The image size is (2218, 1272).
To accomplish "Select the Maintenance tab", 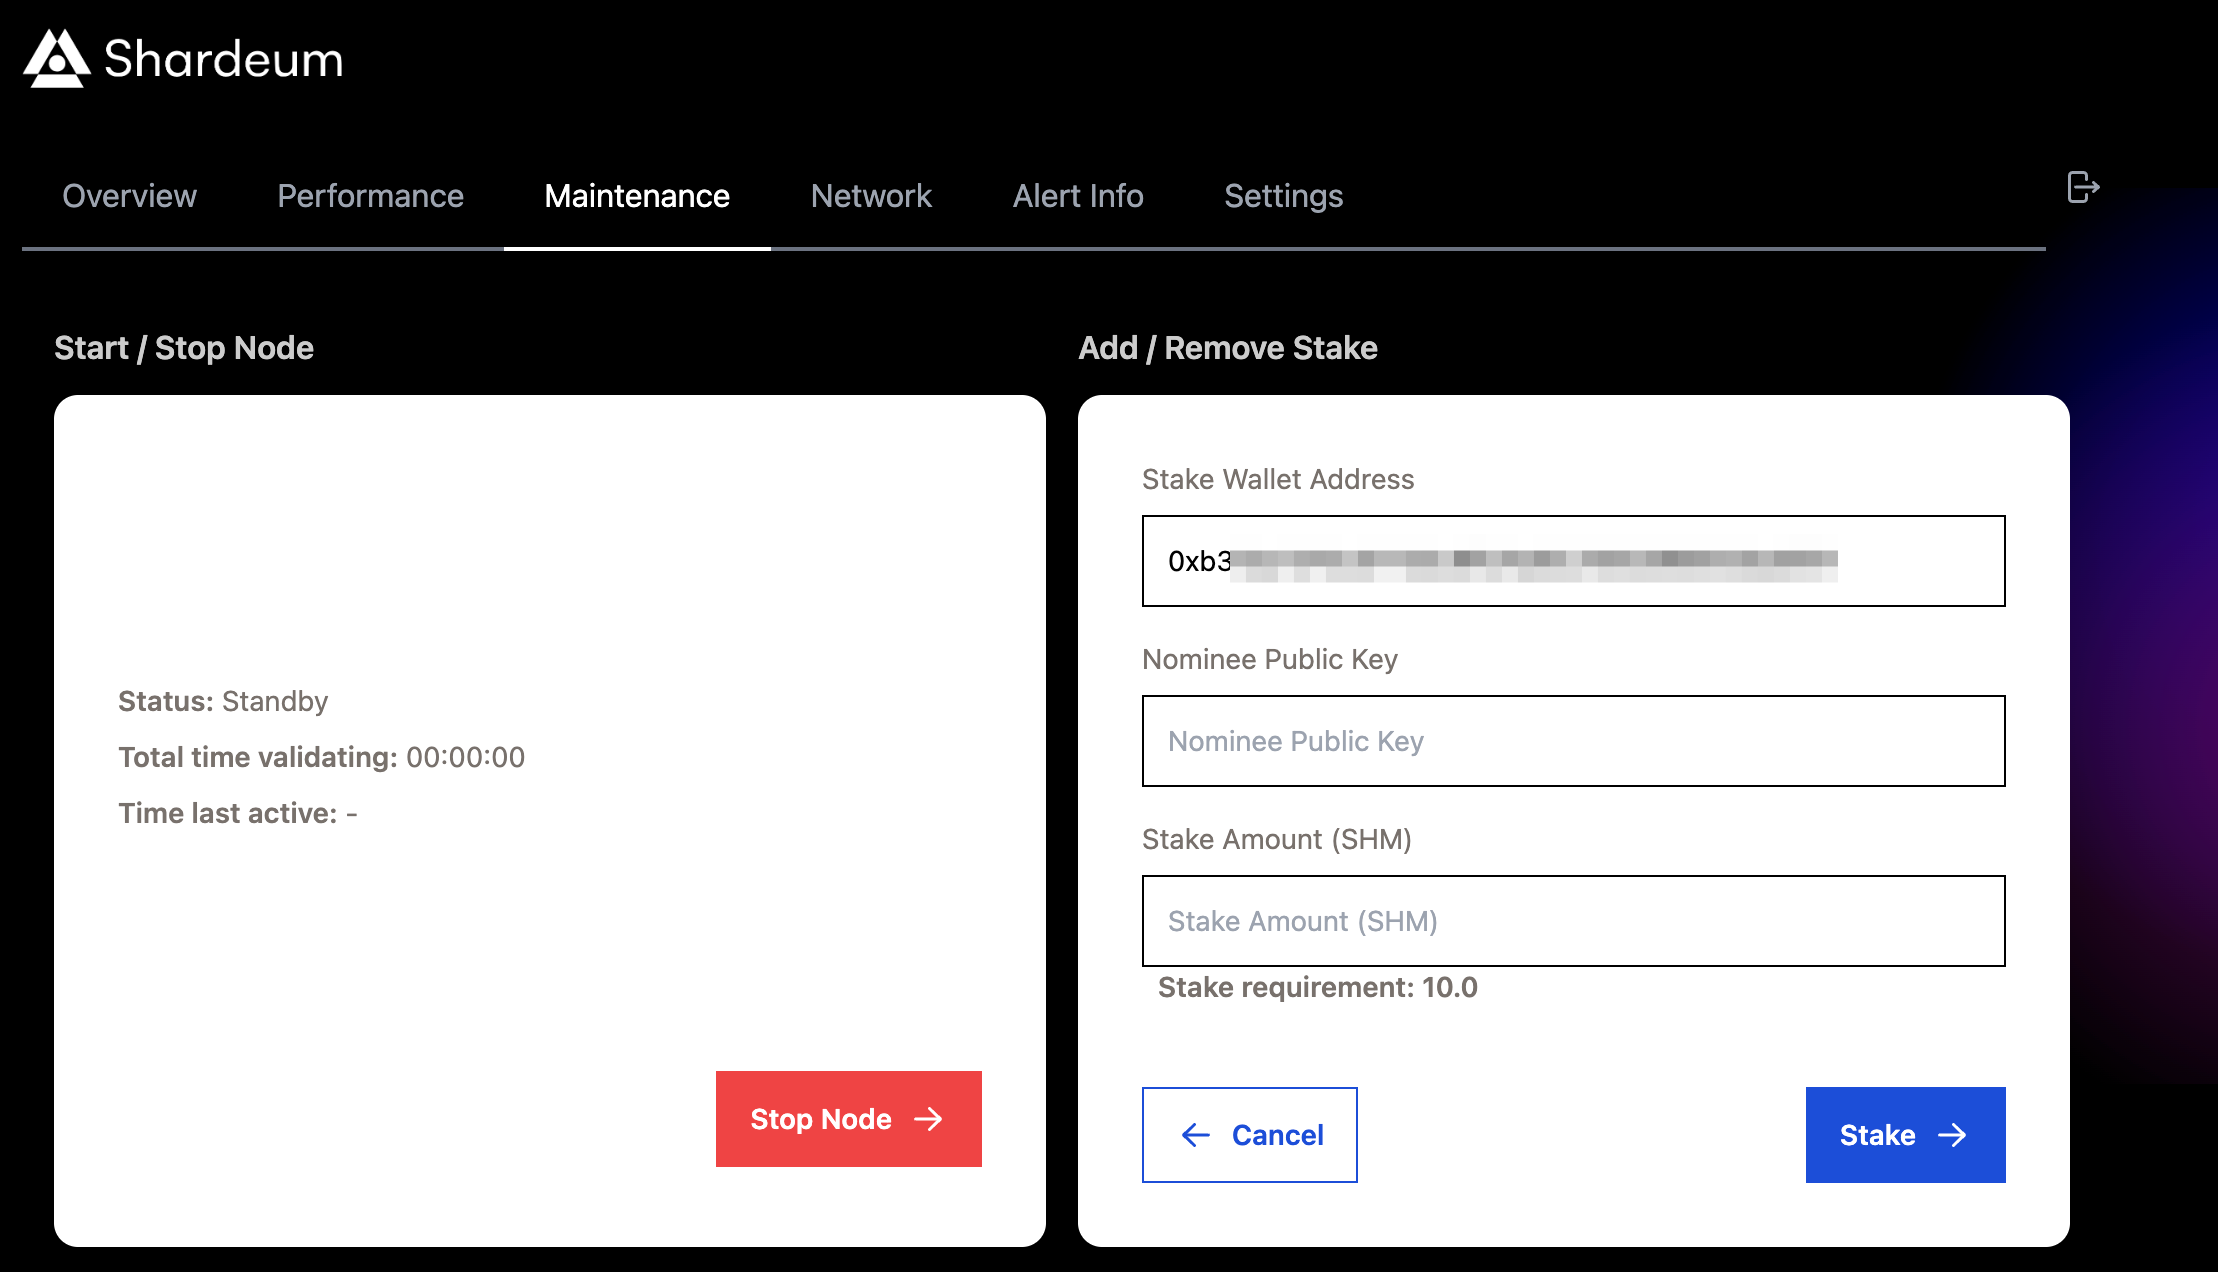I will coord(636,196).
